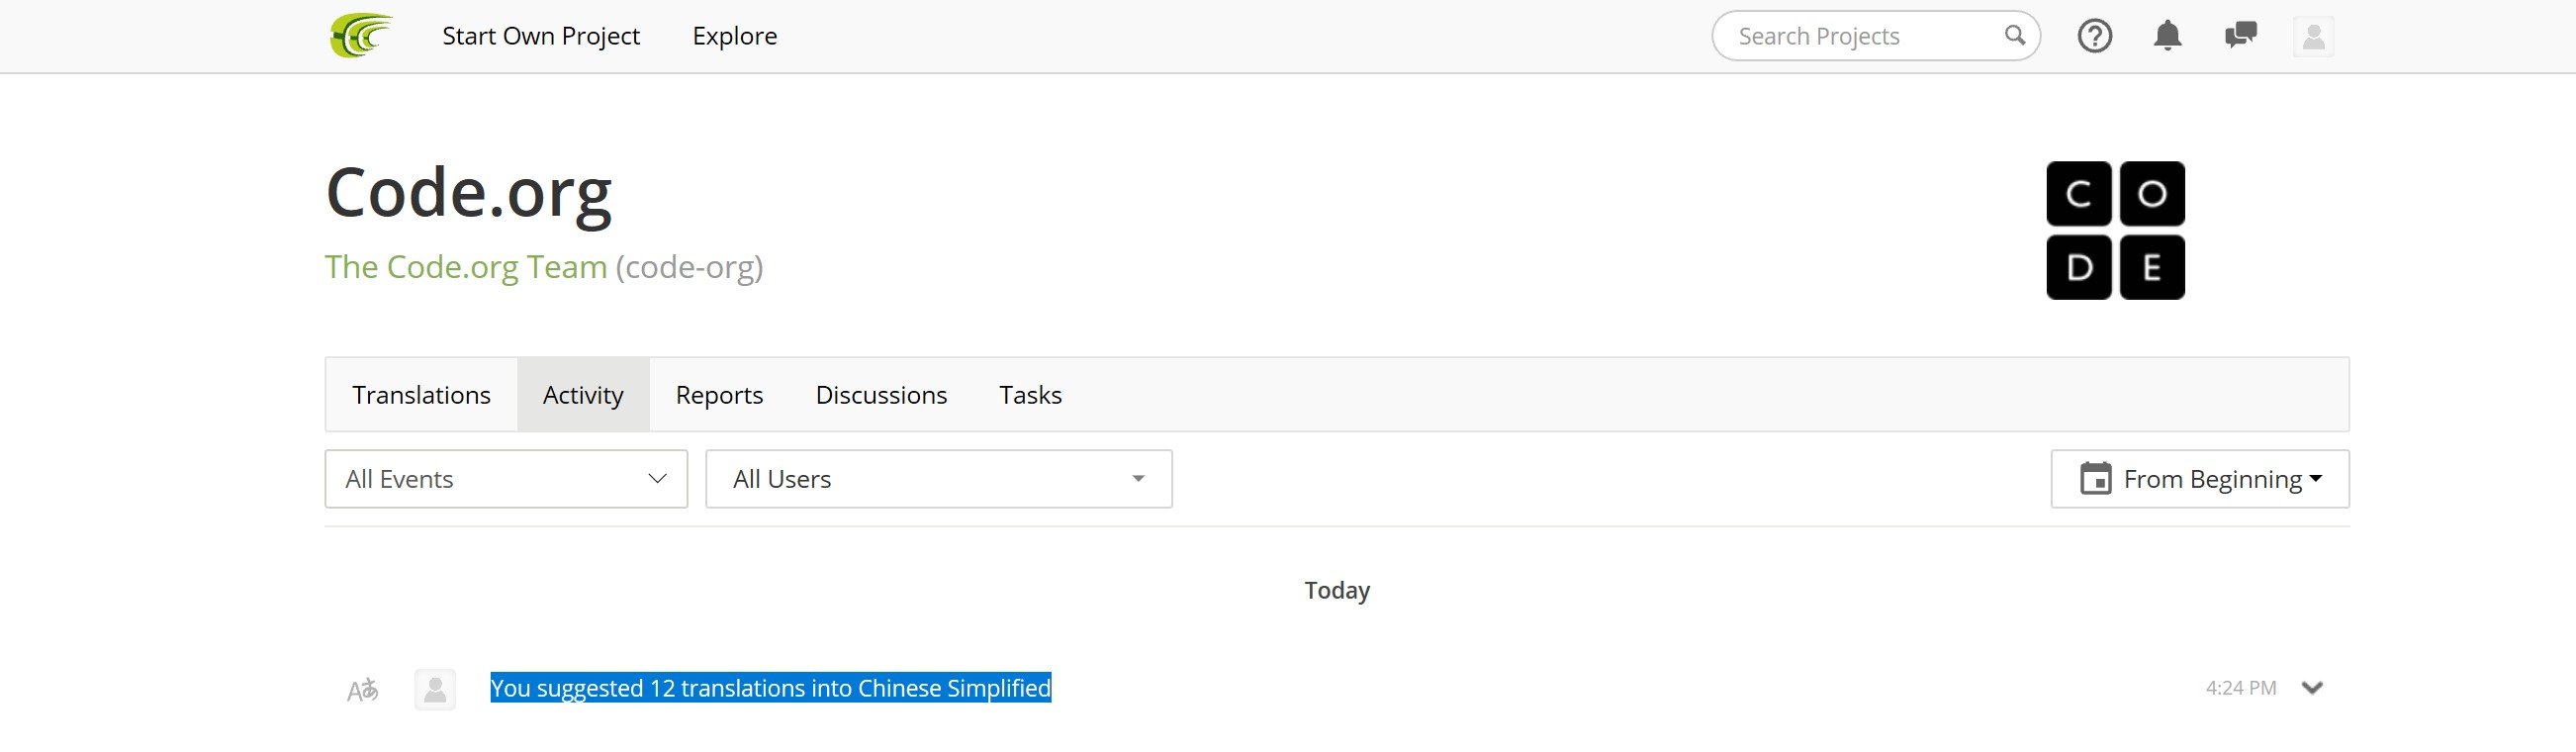2576x752 pixels.
Task: Open the messages chat icon
Action: (2240, 36)
